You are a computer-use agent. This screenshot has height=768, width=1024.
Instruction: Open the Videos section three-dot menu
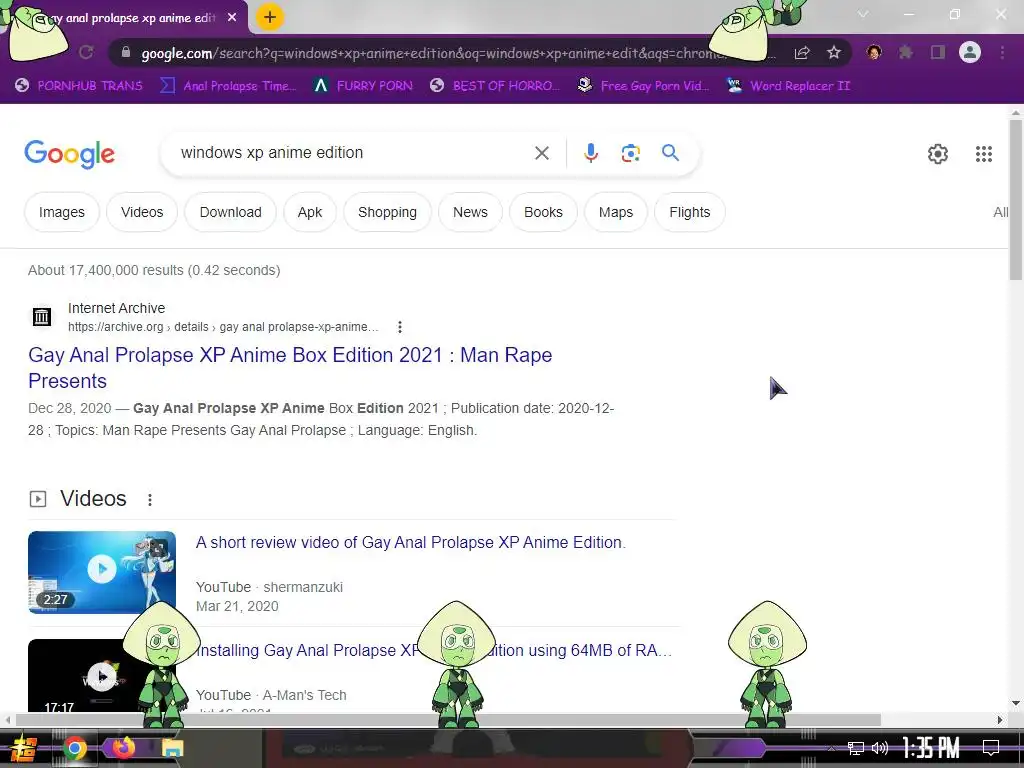[150, 500]
